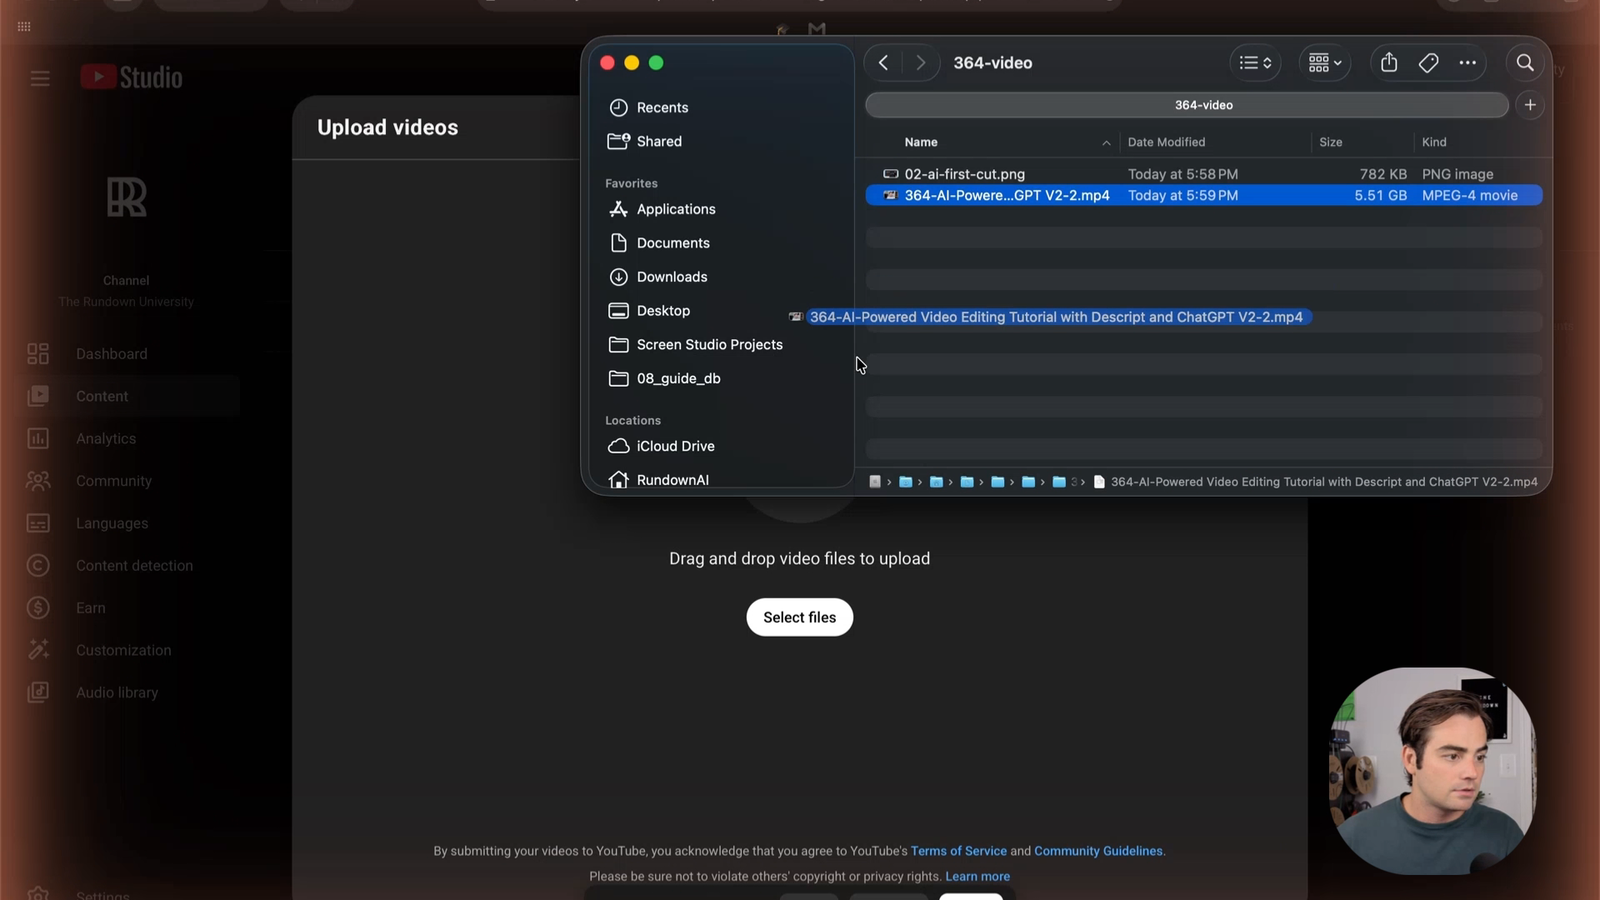Click the Select files button
1600x900 pixels.
click(799, 617)
